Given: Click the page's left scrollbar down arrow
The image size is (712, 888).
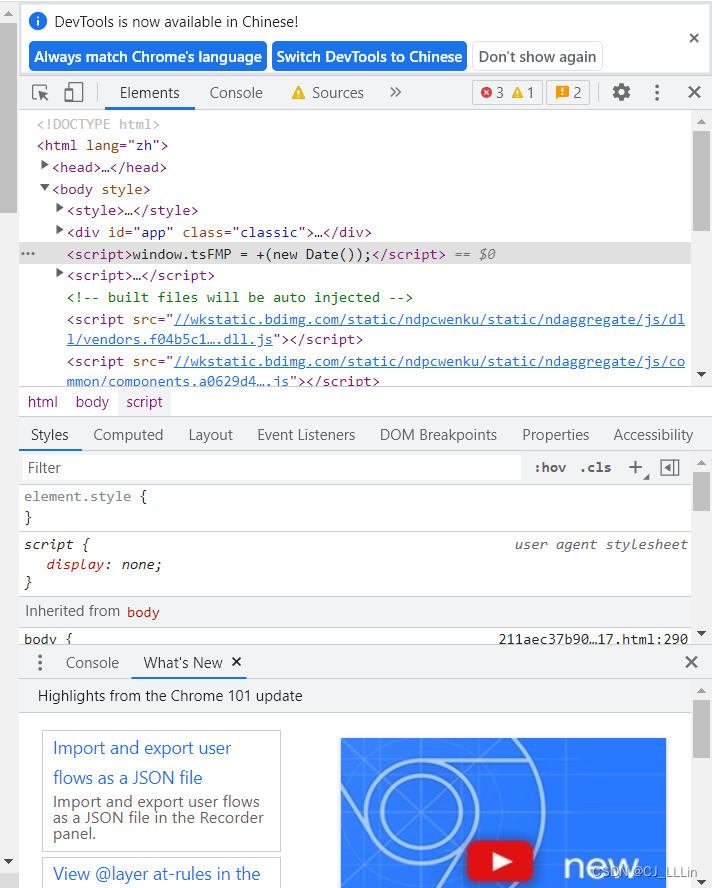Looking at the screenshot, I should coord(8,862).
